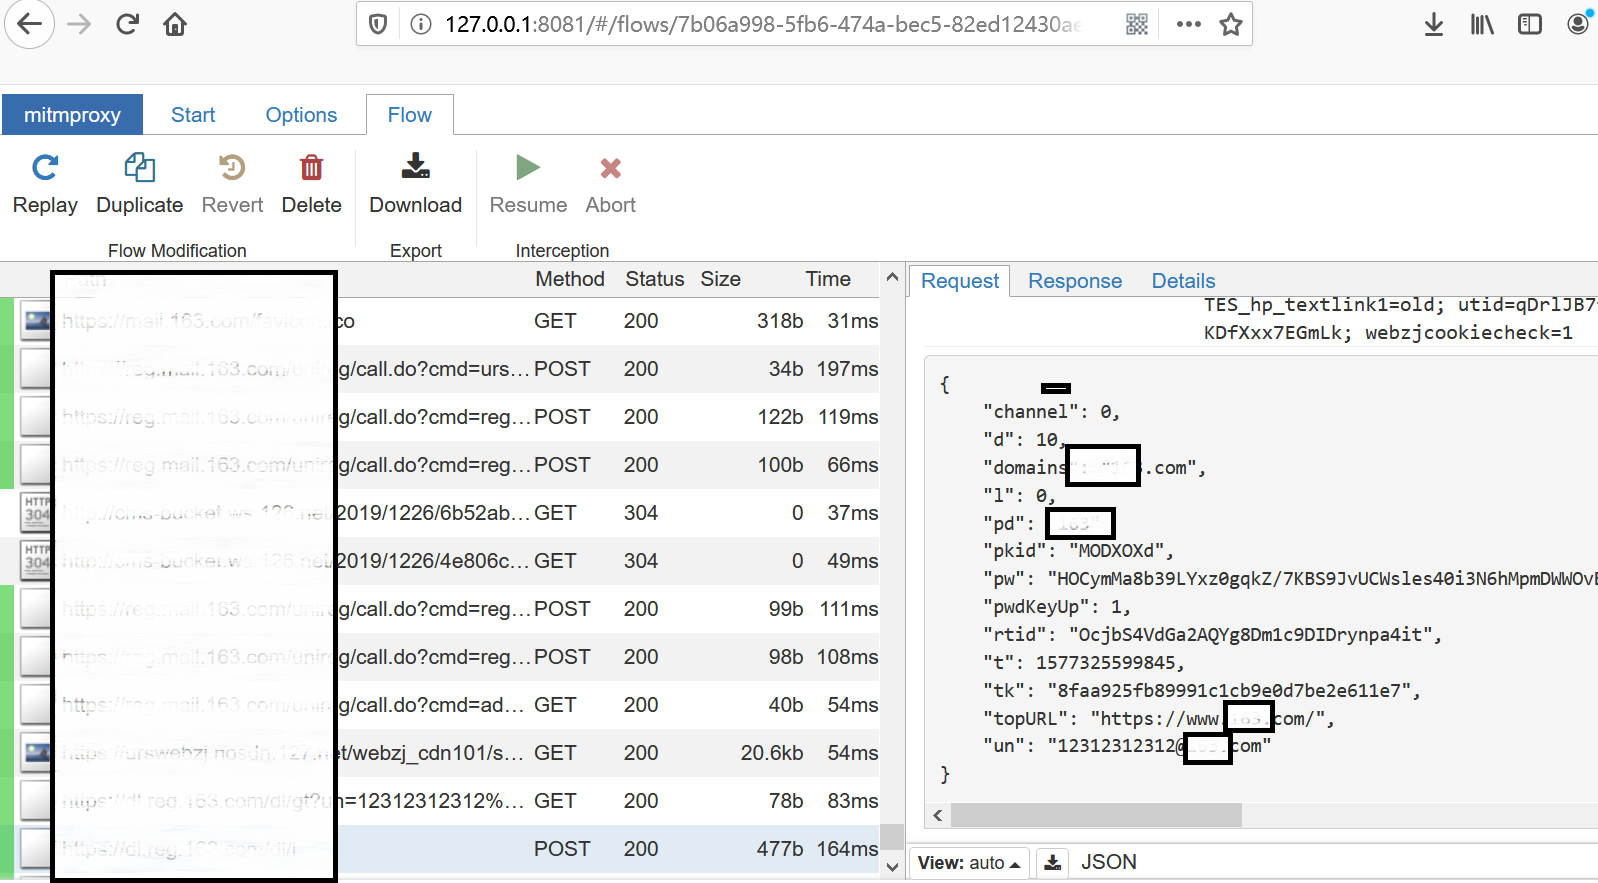1598x883 pixels.
Task: Select the POST flow taking 197ms
Action: pos(440,369)
